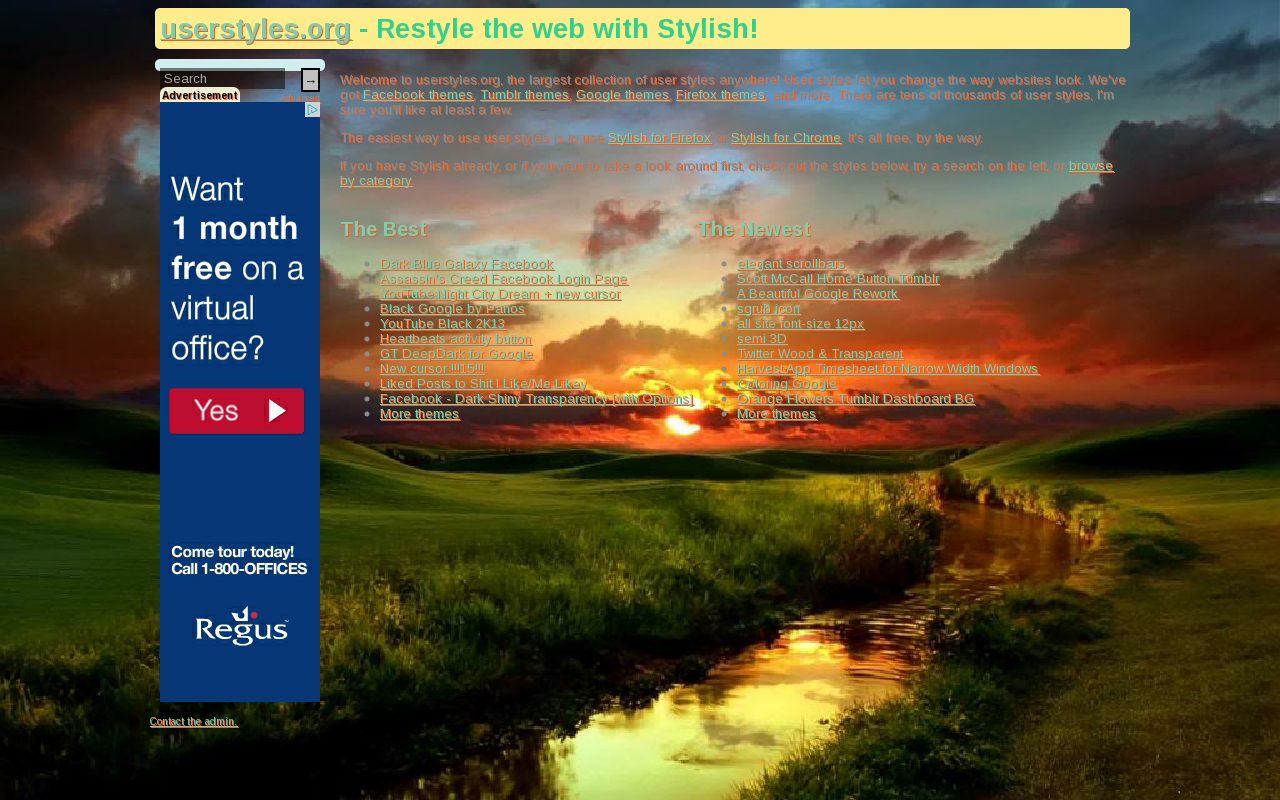Open sgulp icon style
The height and width of the screenshot is (800, 1280).
[769, 309]
